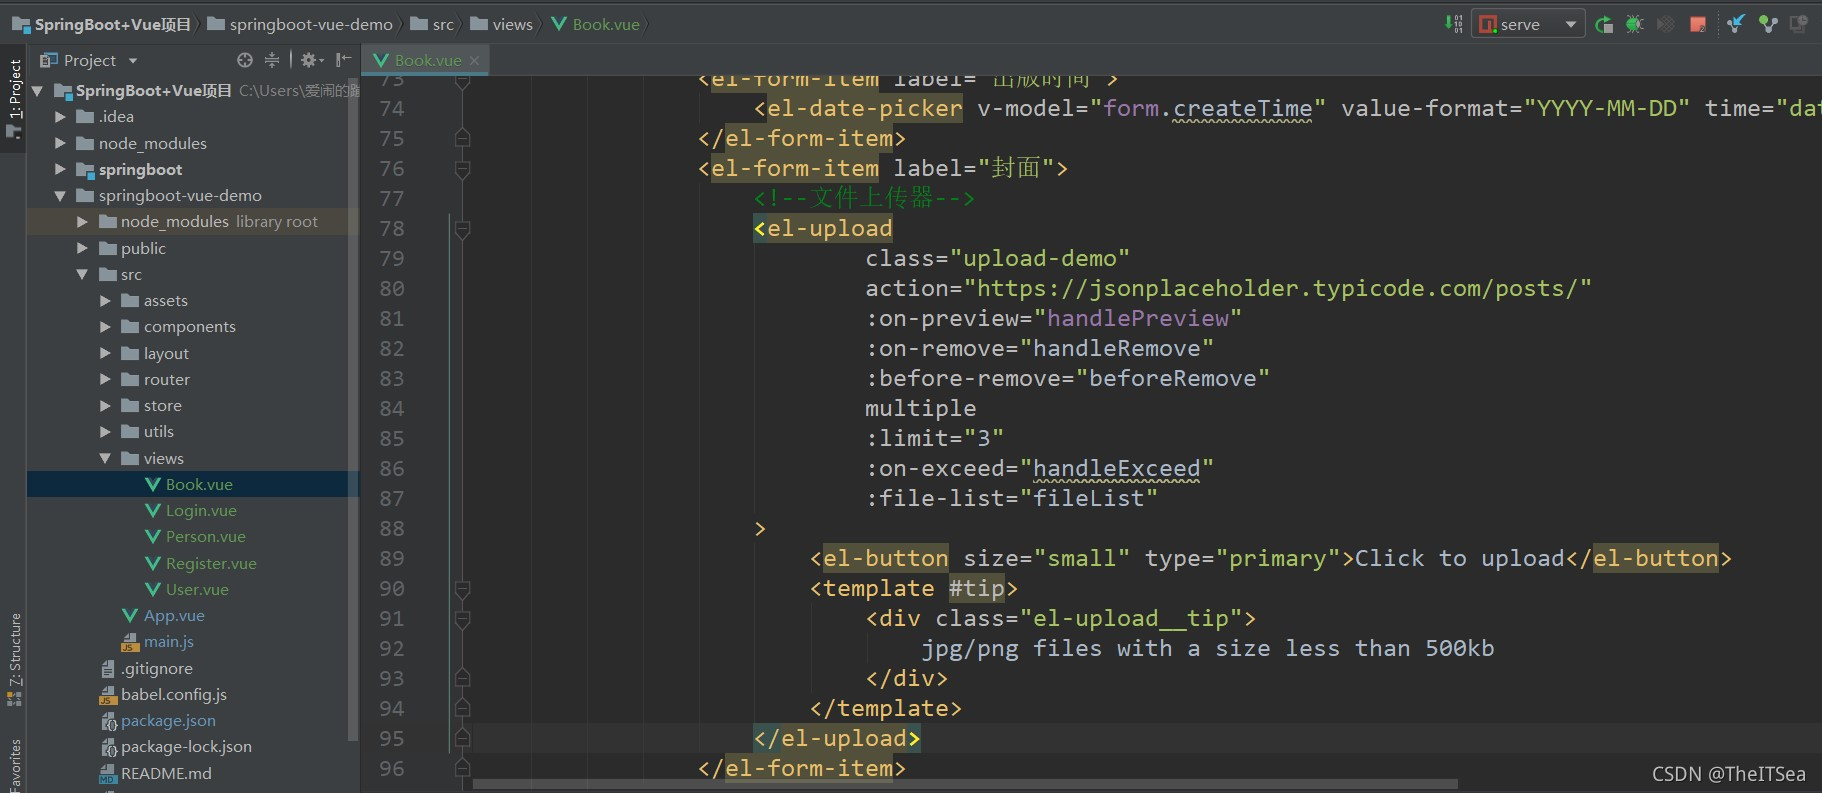Expand the components folder arrow
Viewport: 1822px width, 793px height.
click(105, 326)
